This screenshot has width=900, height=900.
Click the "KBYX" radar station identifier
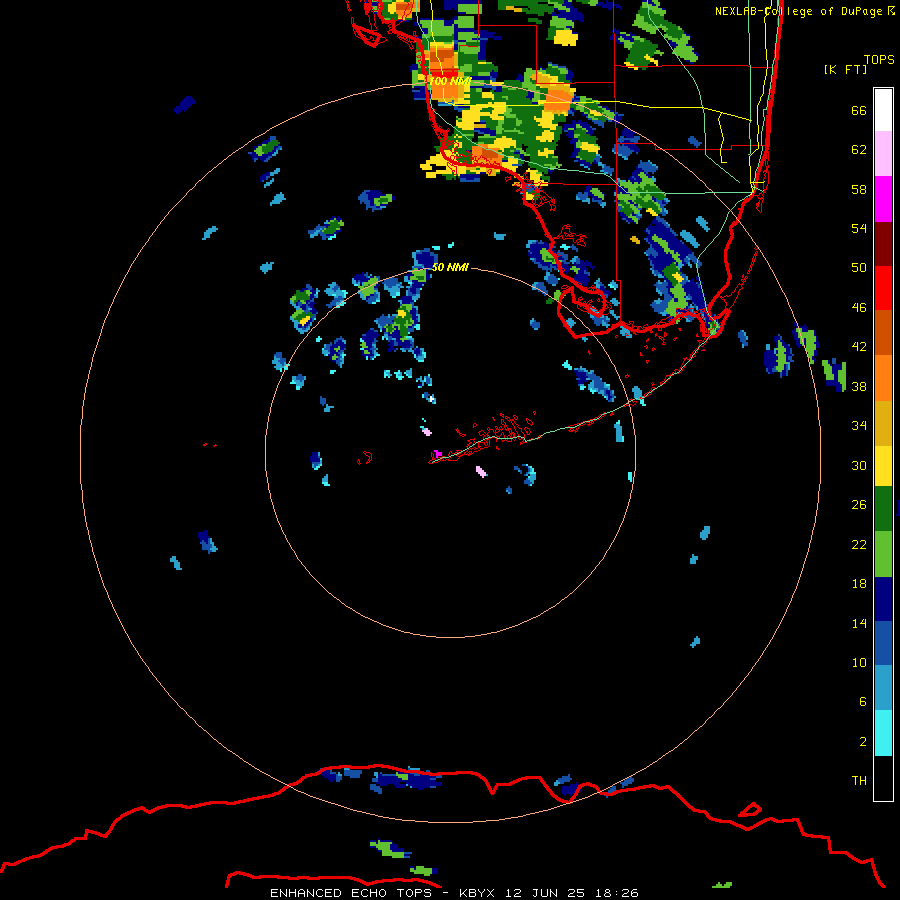476,893
